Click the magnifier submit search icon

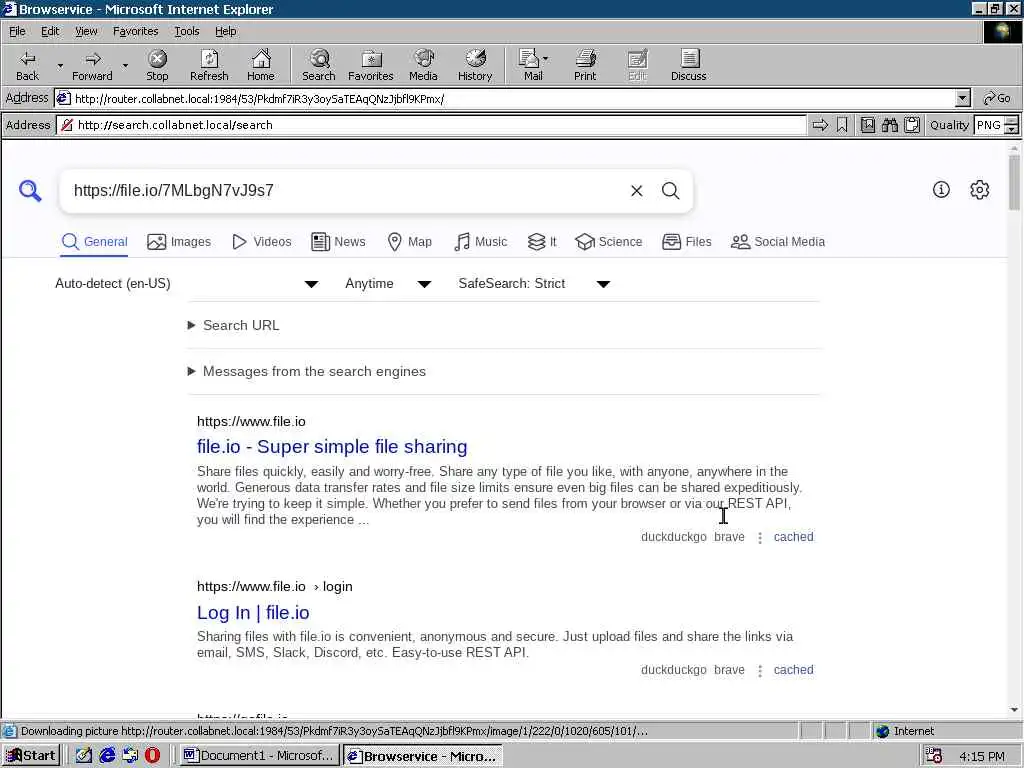(671, 191)
